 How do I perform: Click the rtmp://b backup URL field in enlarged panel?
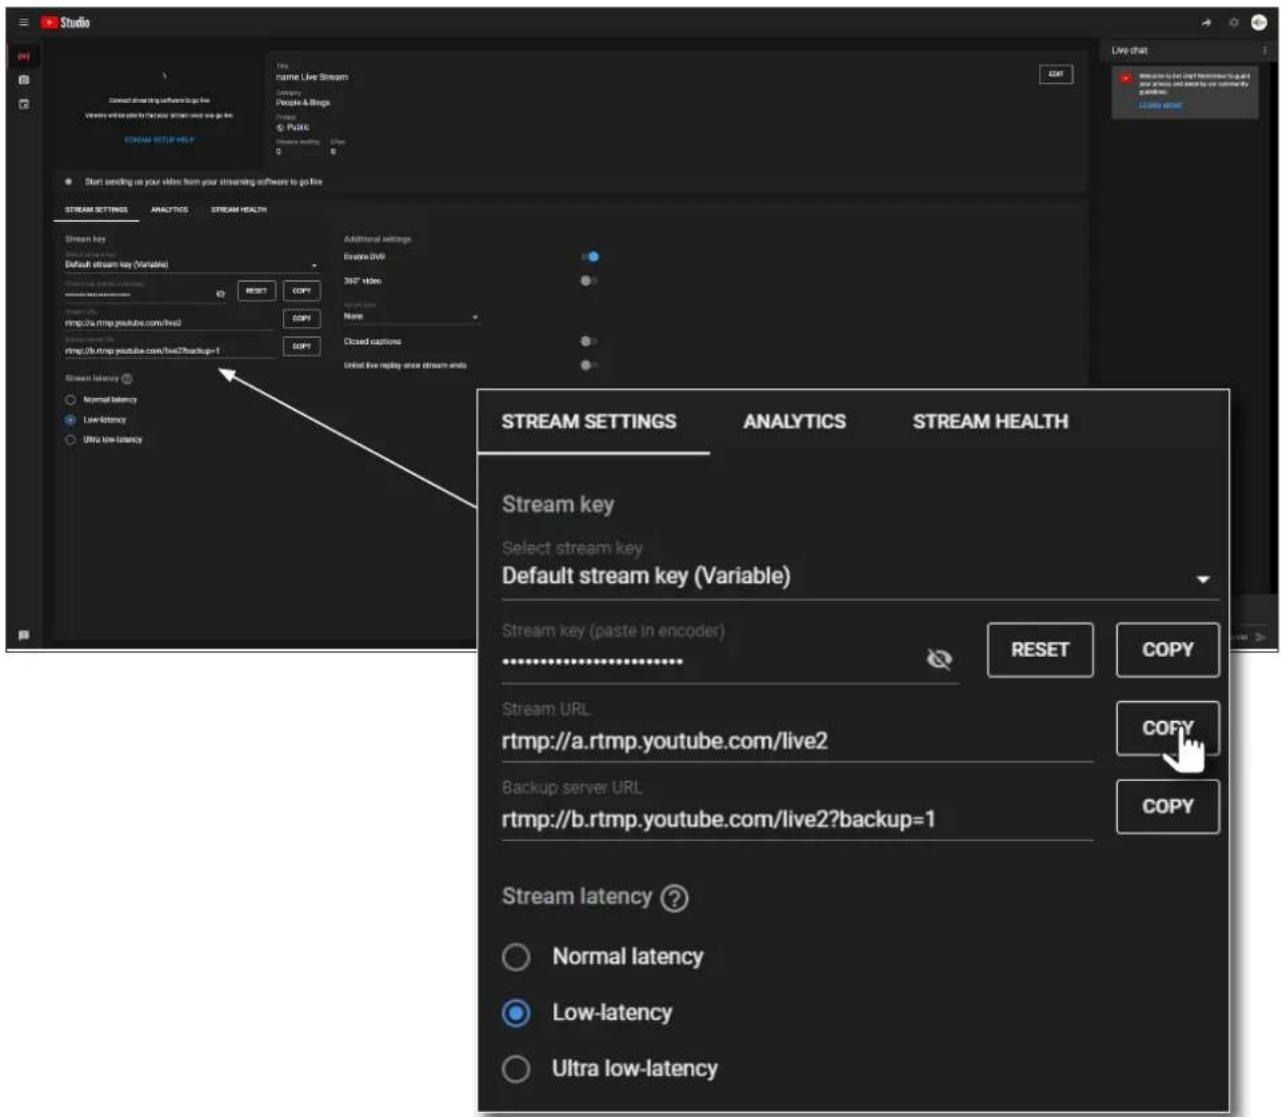pyautogui.click(x=797, y=820)
